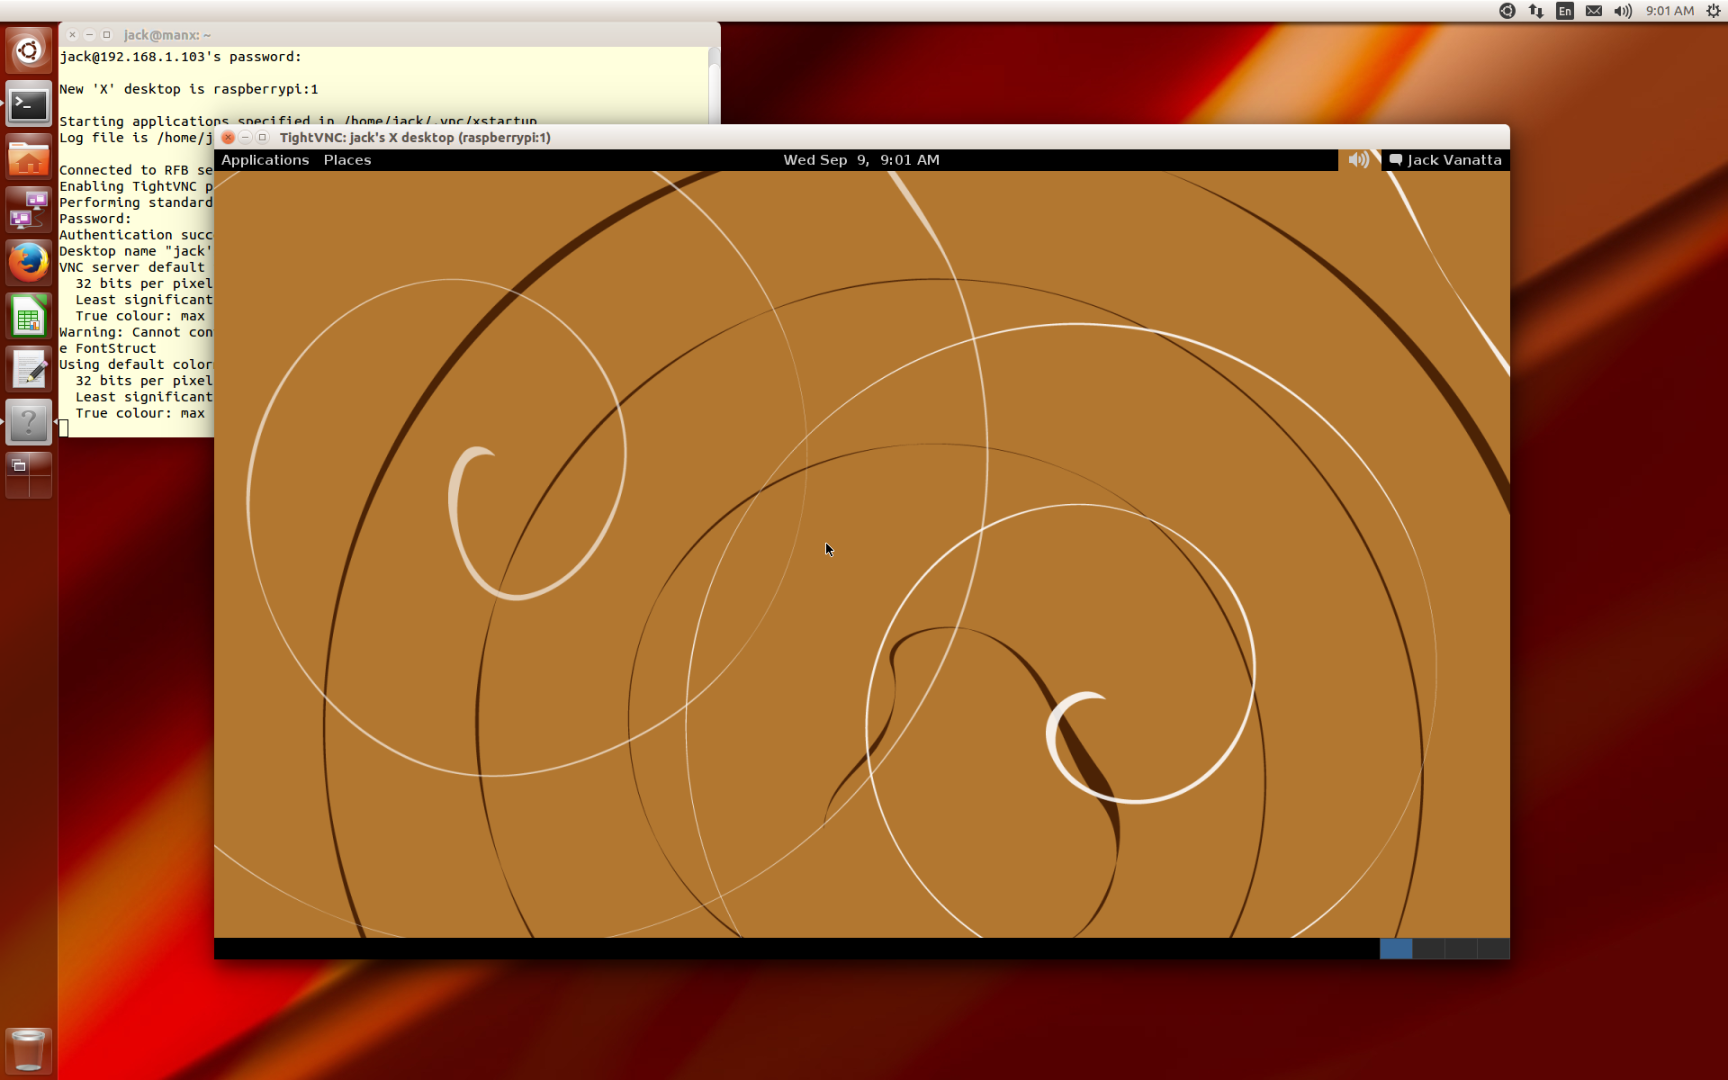Minimize the jack@manx terminal window
Screen dimensions: 1728x1080
89,34
